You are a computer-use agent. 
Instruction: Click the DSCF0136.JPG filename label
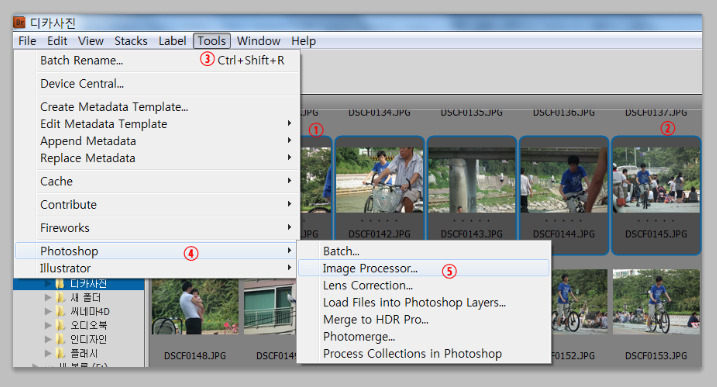tap(564, 112)
